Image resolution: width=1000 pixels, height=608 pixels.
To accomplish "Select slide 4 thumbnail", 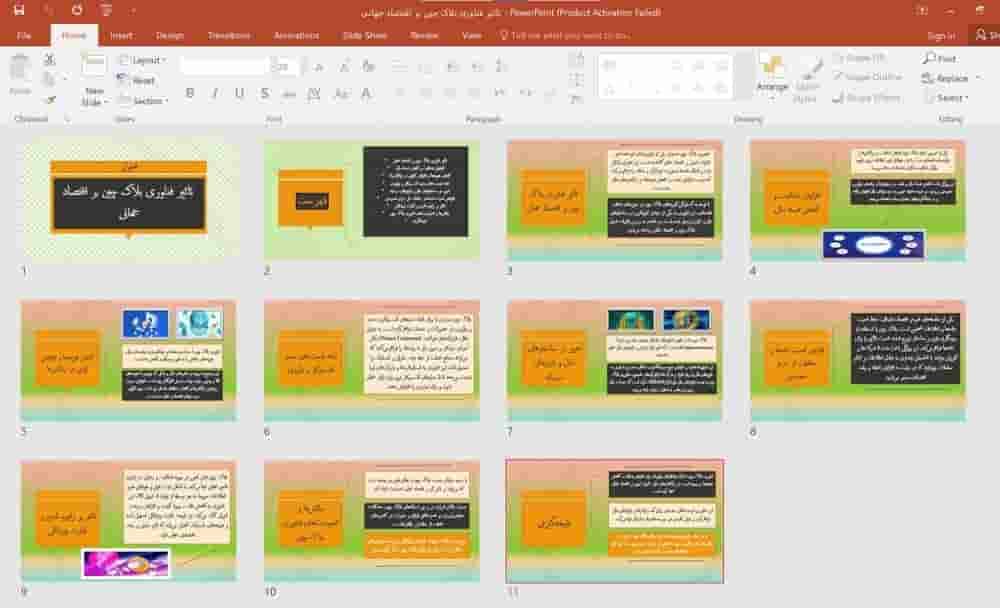I will click(x=858, y=202).
